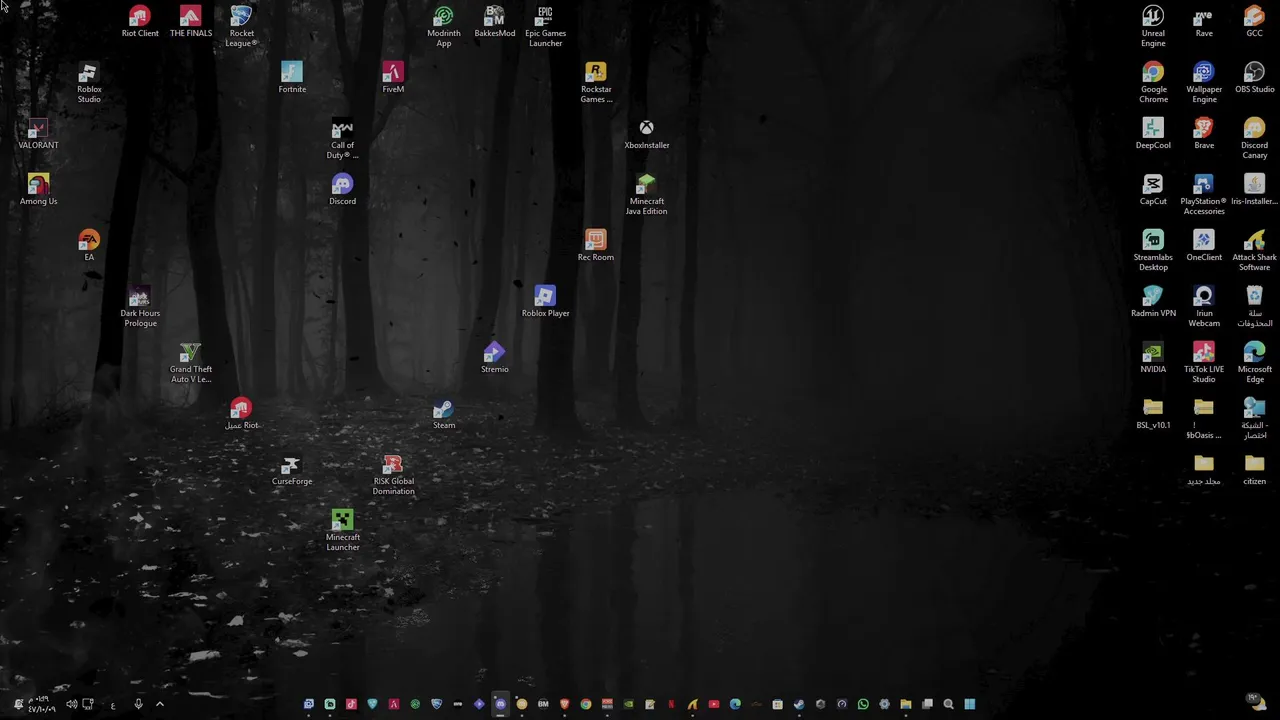Image resolution: width=1280 pixels, height=720 pixels.
Task: Select the DeepCool desktop icon
Action: [1153, 134]
